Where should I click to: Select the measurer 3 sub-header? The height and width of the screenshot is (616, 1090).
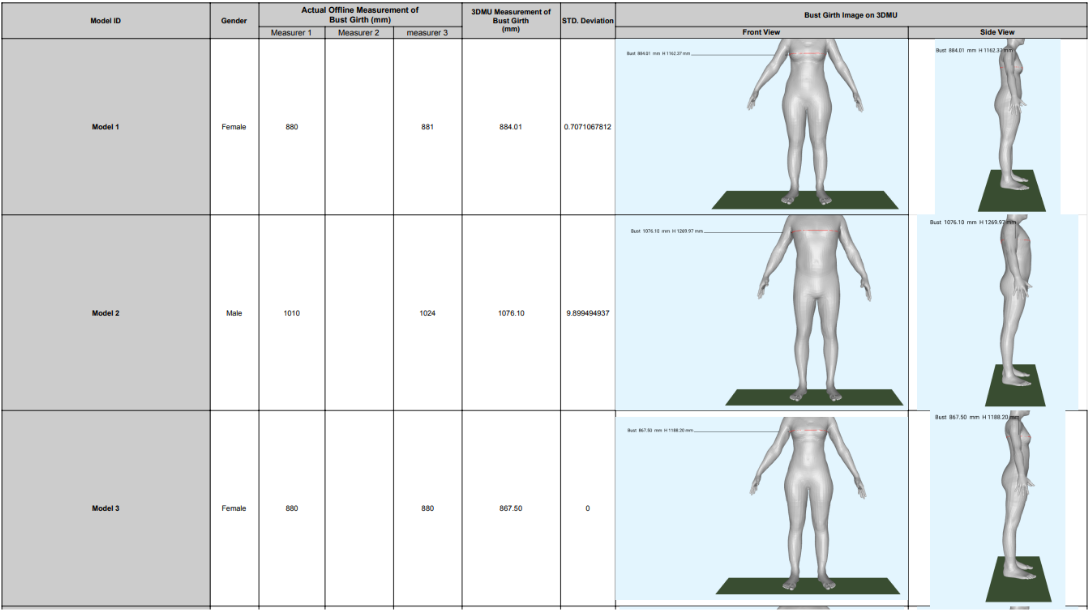424,31
